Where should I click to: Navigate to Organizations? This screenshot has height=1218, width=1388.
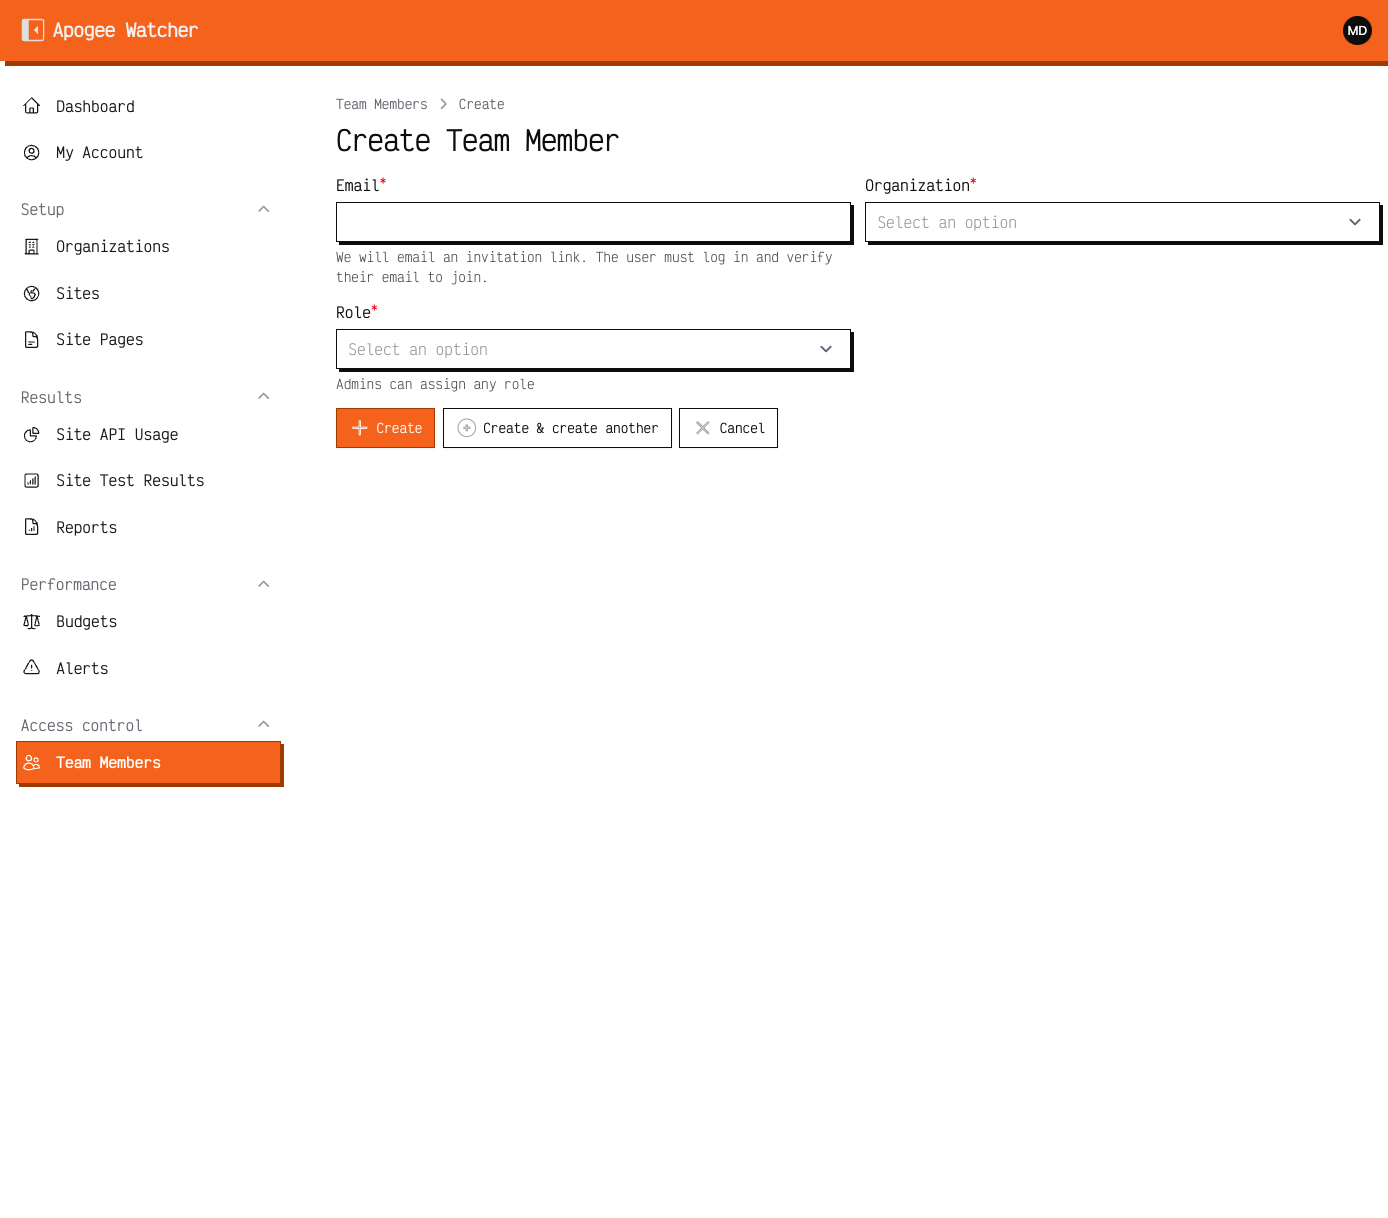point(148,246)
